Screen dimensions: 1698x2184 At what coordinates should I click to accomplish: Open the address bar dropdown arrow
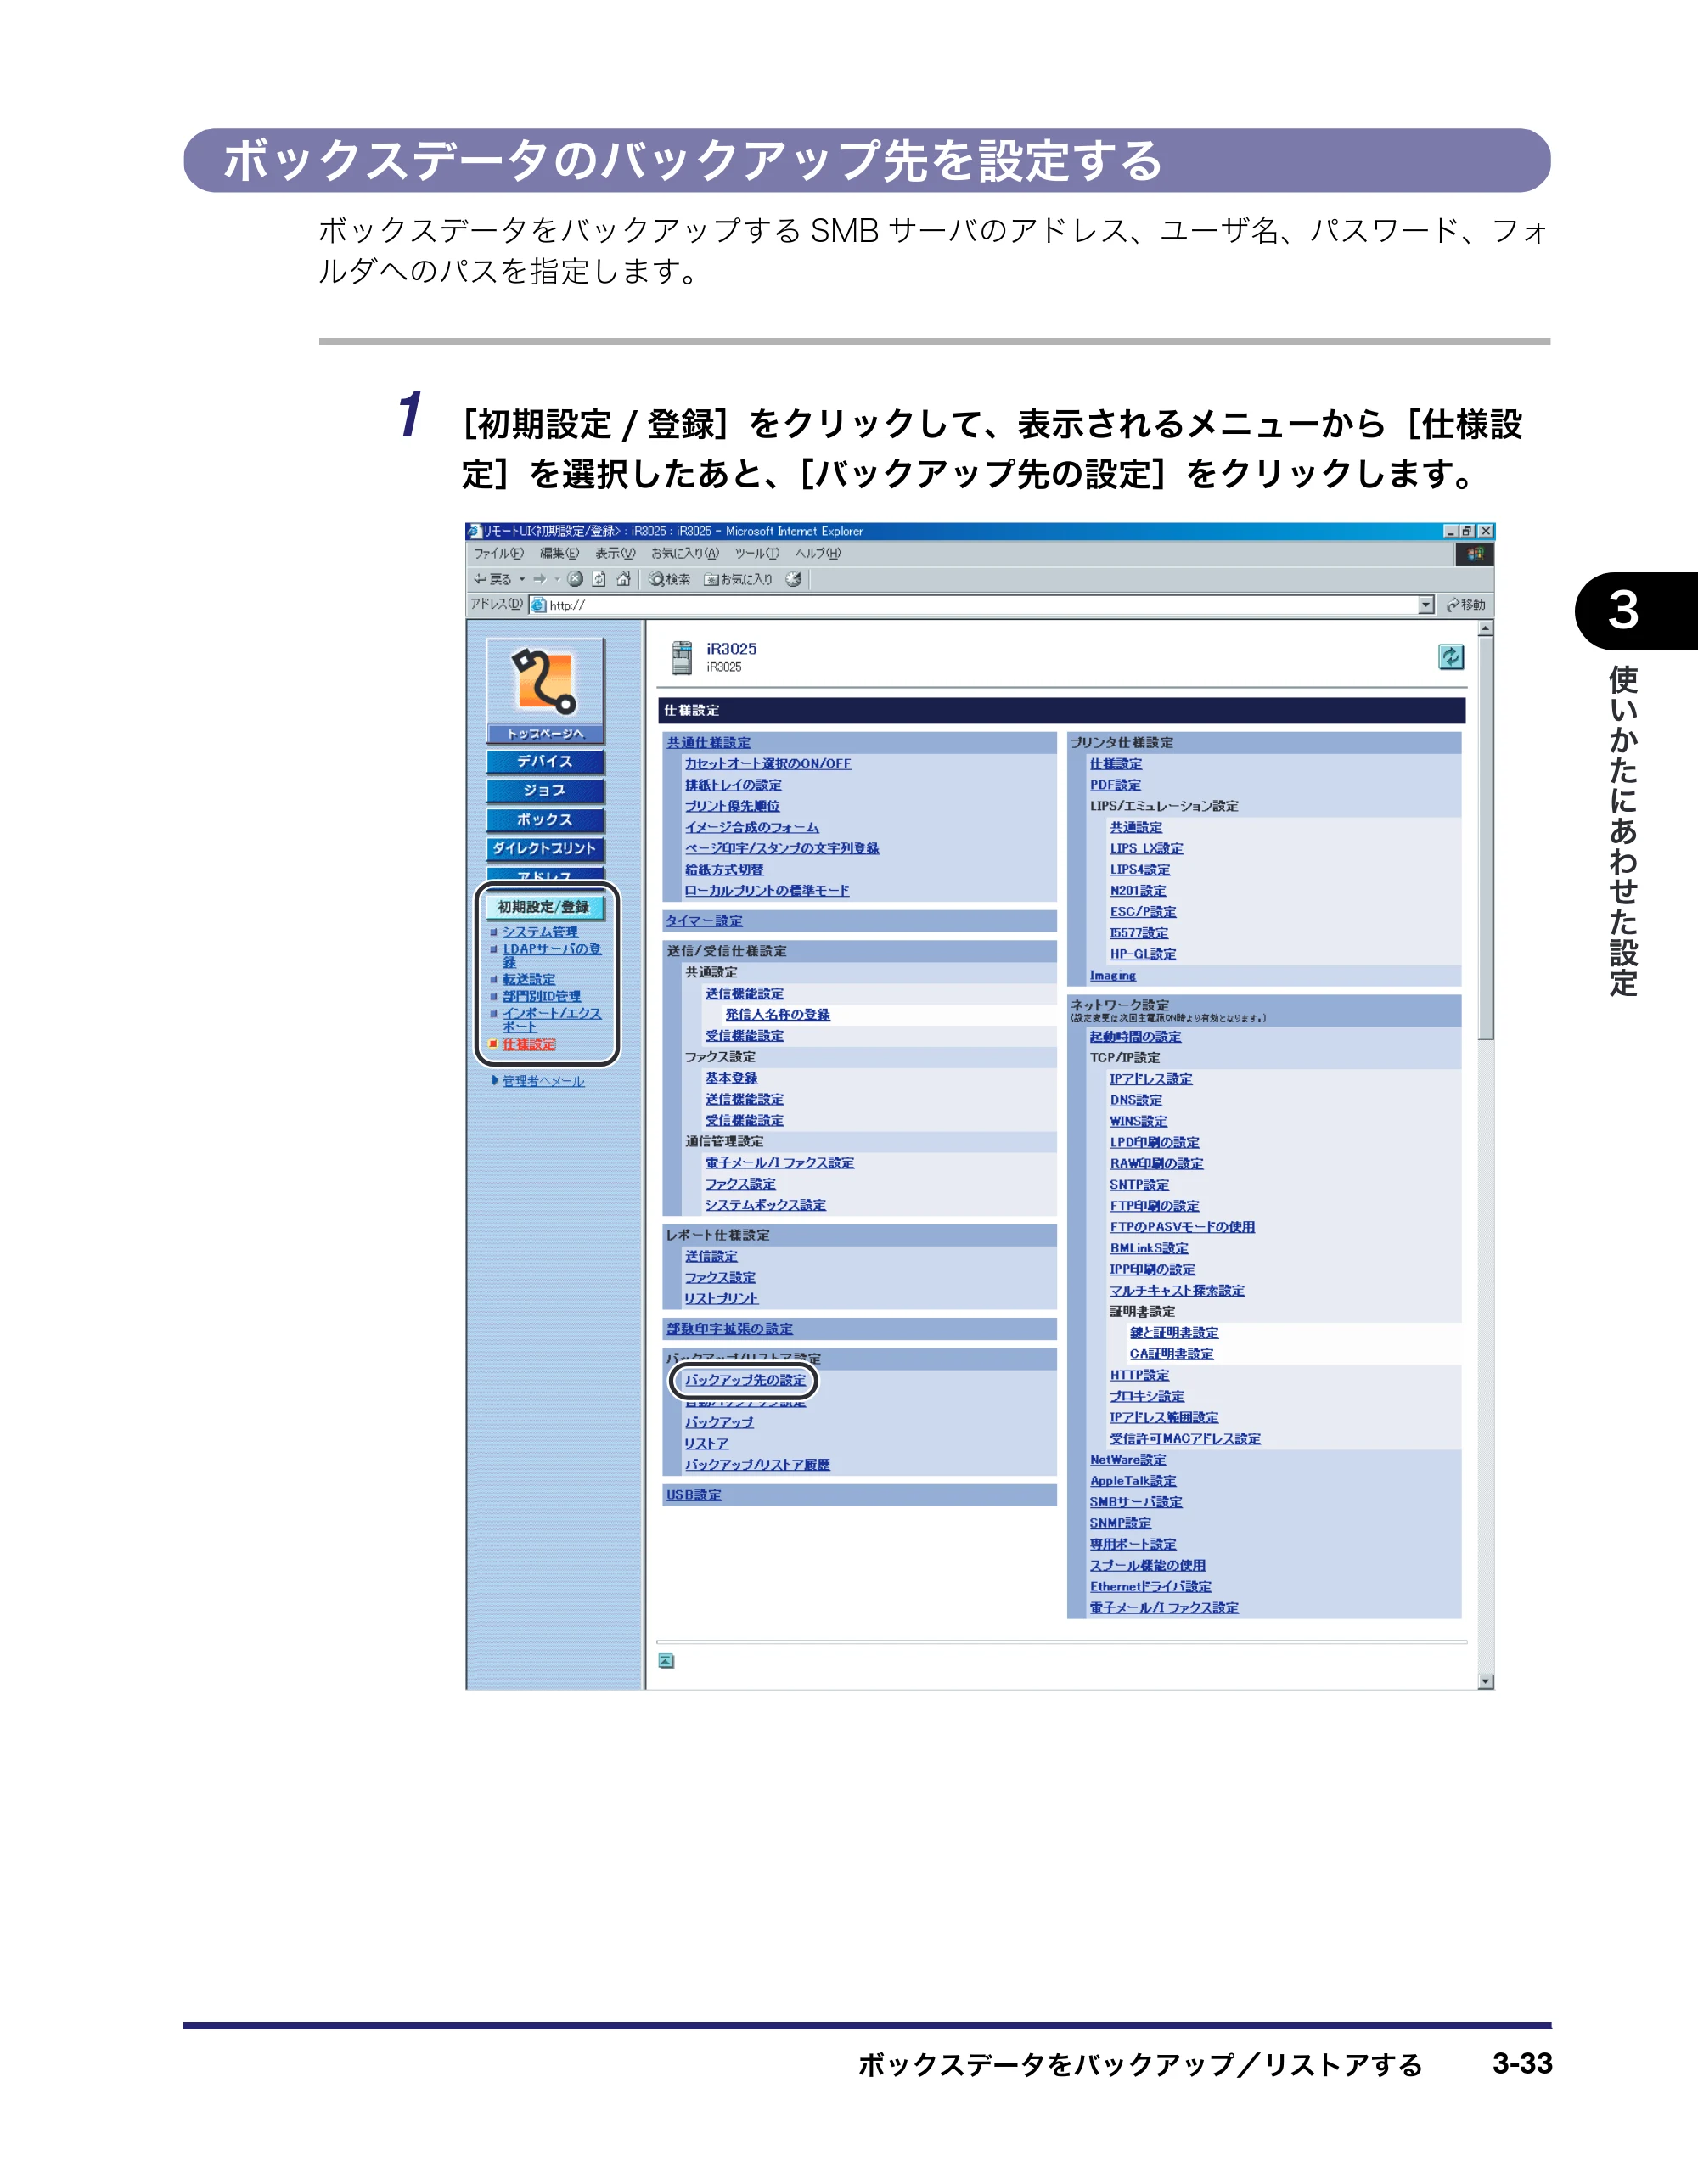(x=1427, y=605)
